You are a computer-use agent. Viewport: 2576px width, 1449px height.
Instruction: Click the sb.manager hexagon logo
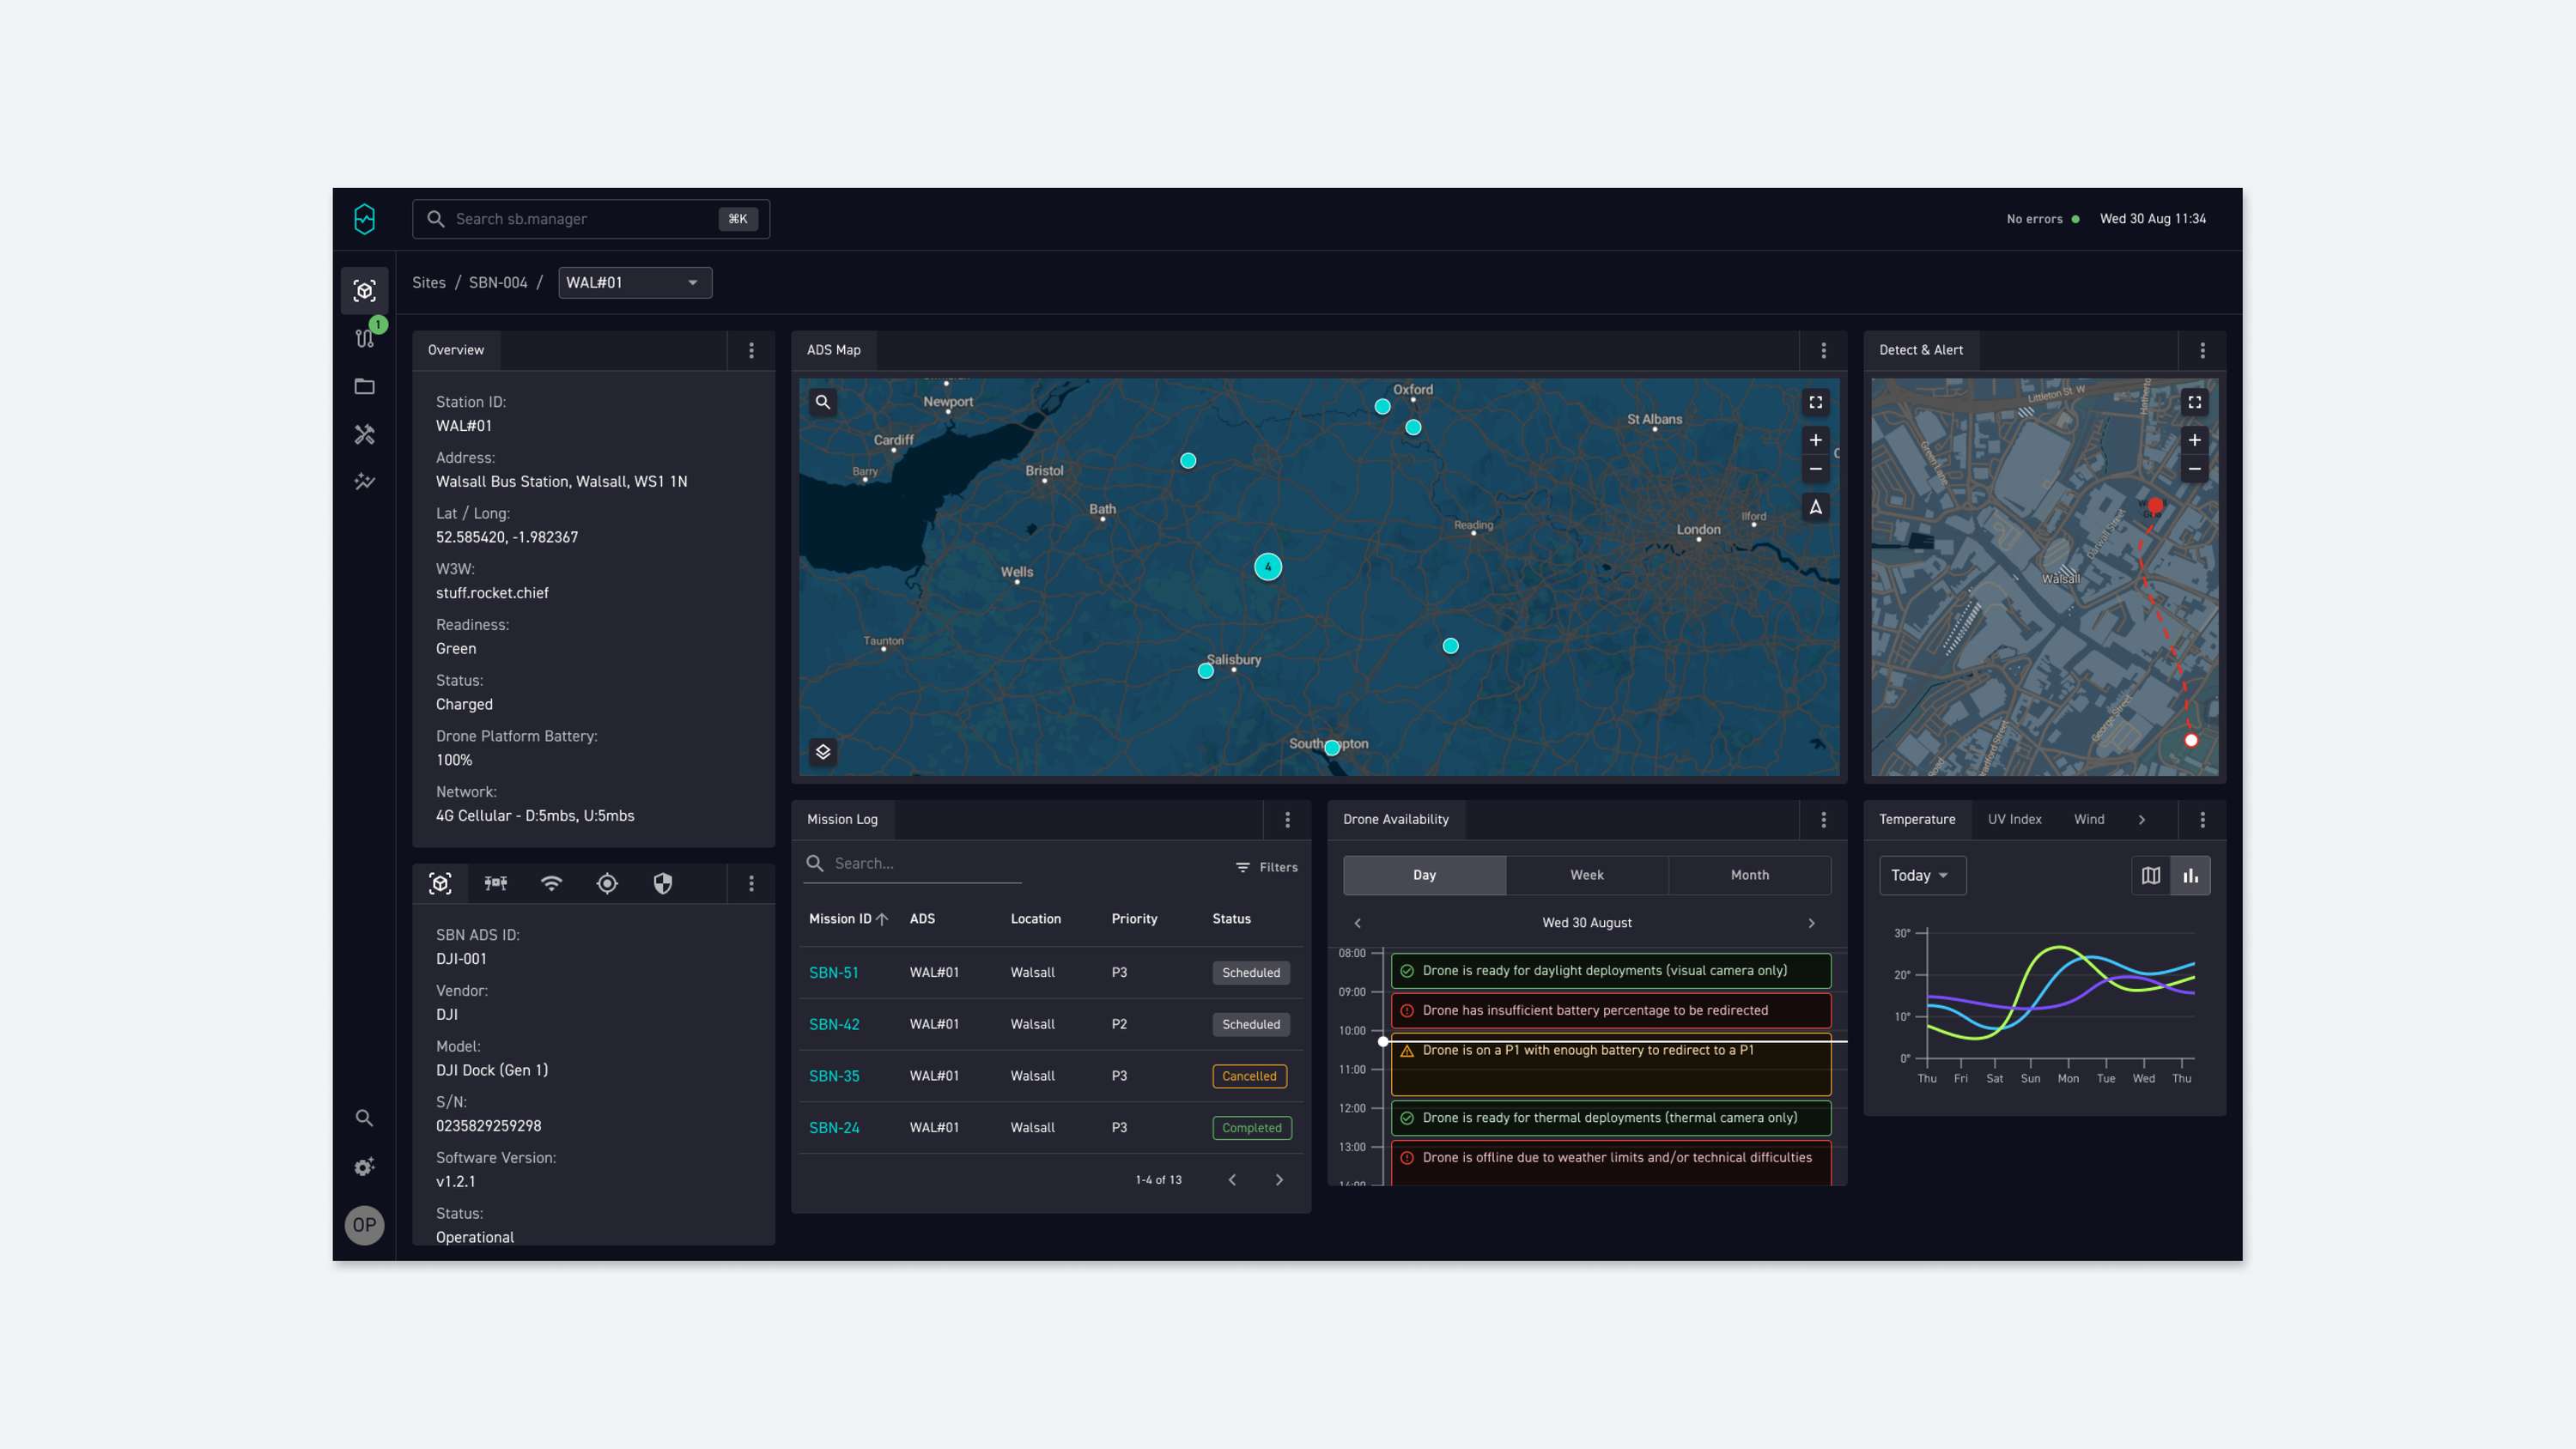364,219
